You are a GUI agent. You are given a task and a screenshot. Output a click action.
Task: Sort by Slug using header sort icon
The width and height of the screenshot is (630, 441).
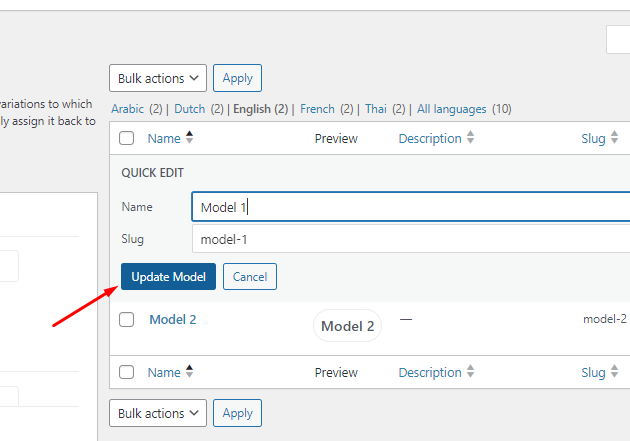click(x=615, y=138)
